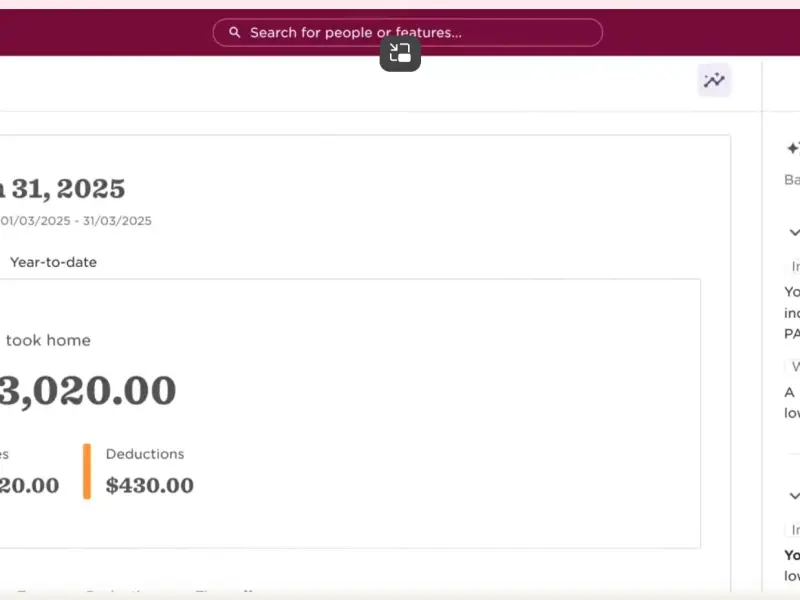Select the $430.00 deductions amount
Viewport: 800px width, 600px height.
[150, 486]
